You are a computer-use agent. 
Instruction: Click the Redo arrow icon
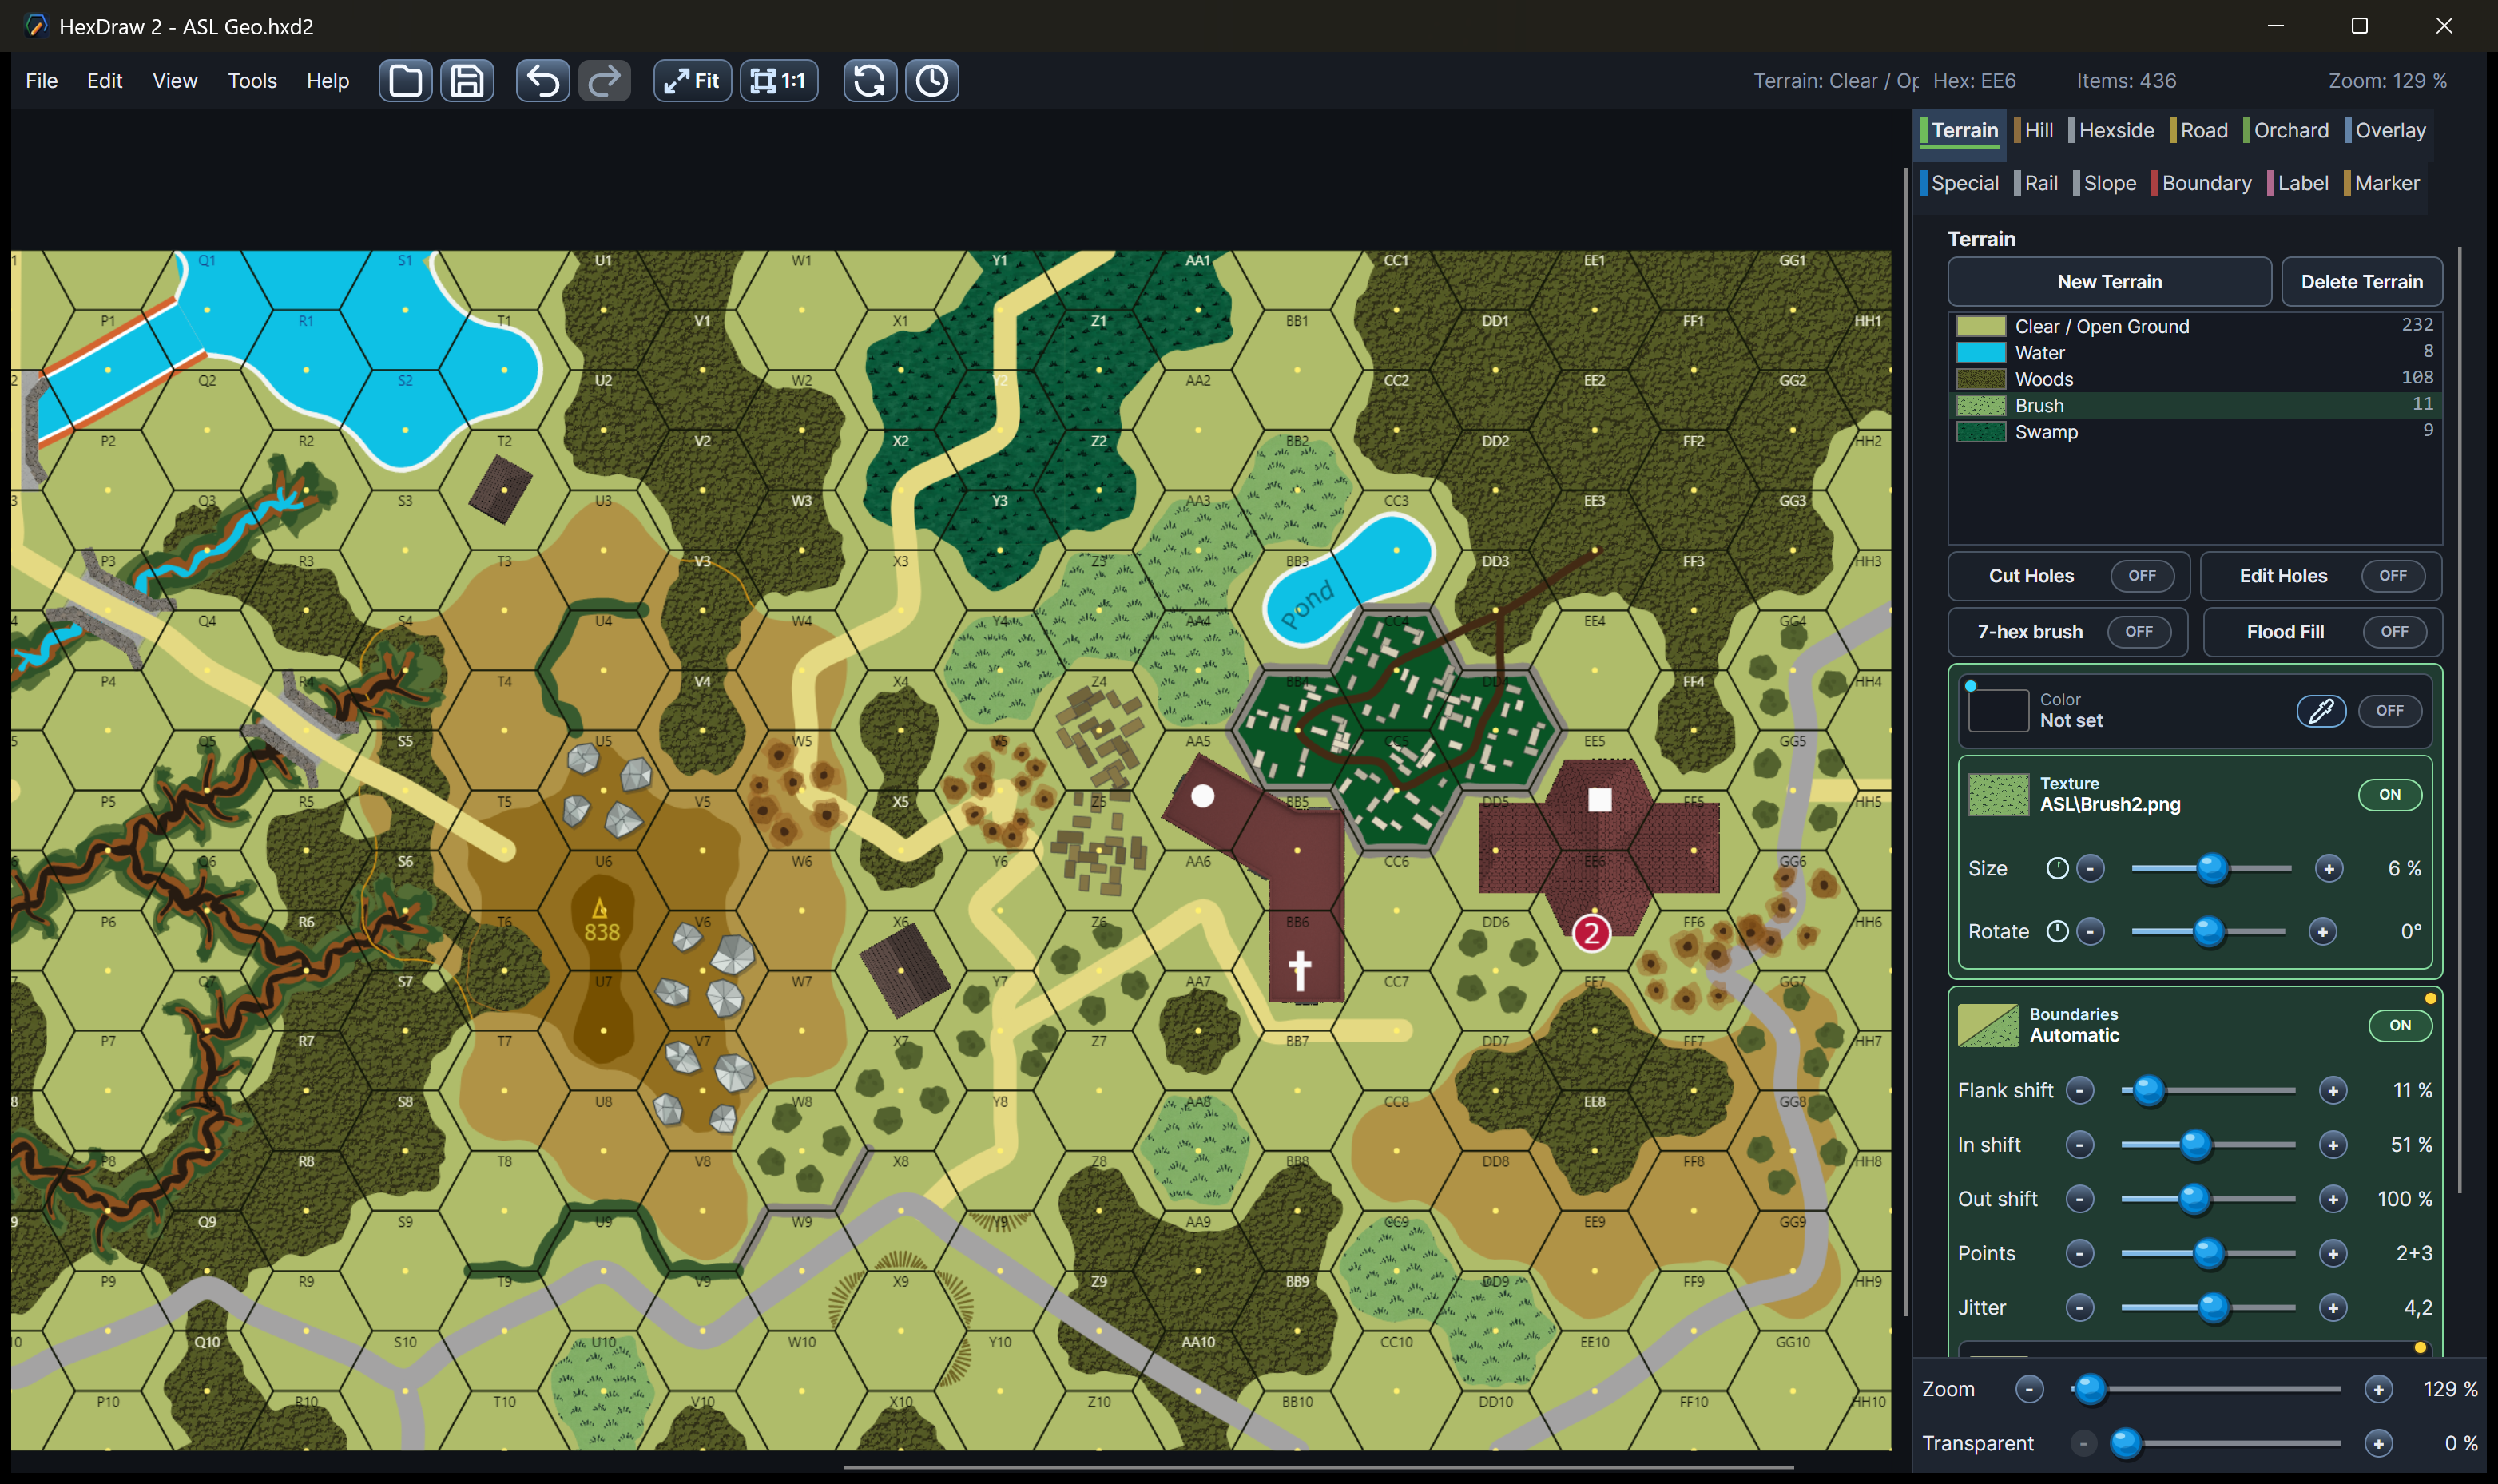(x=604, y=81)
